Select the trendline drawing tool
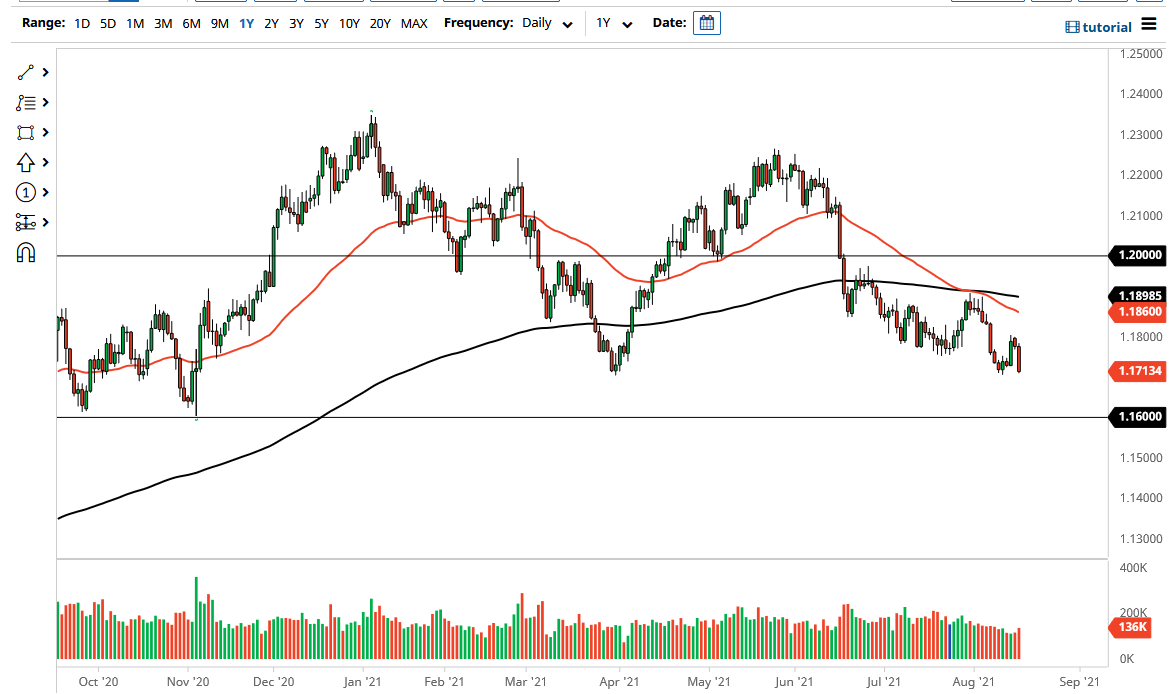The height and width of the screenshot is (694, 1172). (x=27, y=72)
